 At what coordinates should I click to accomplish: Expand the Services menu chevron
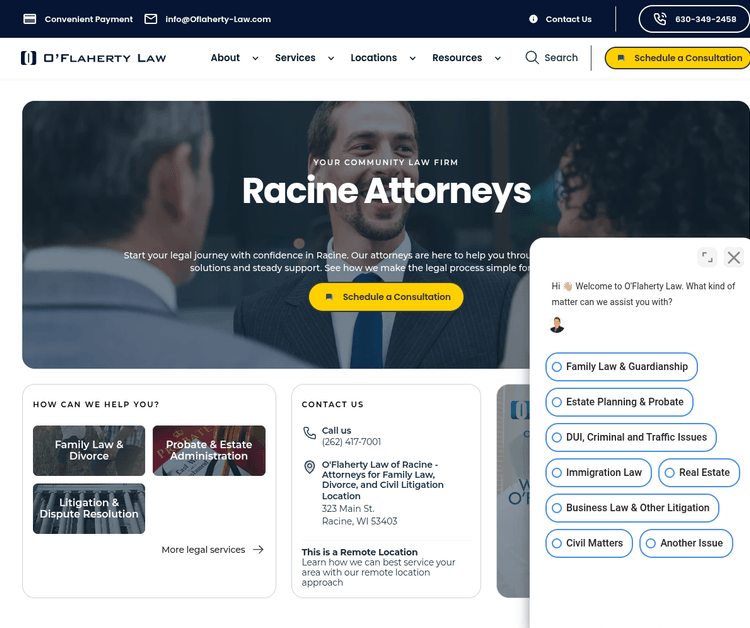coord(331,58)
